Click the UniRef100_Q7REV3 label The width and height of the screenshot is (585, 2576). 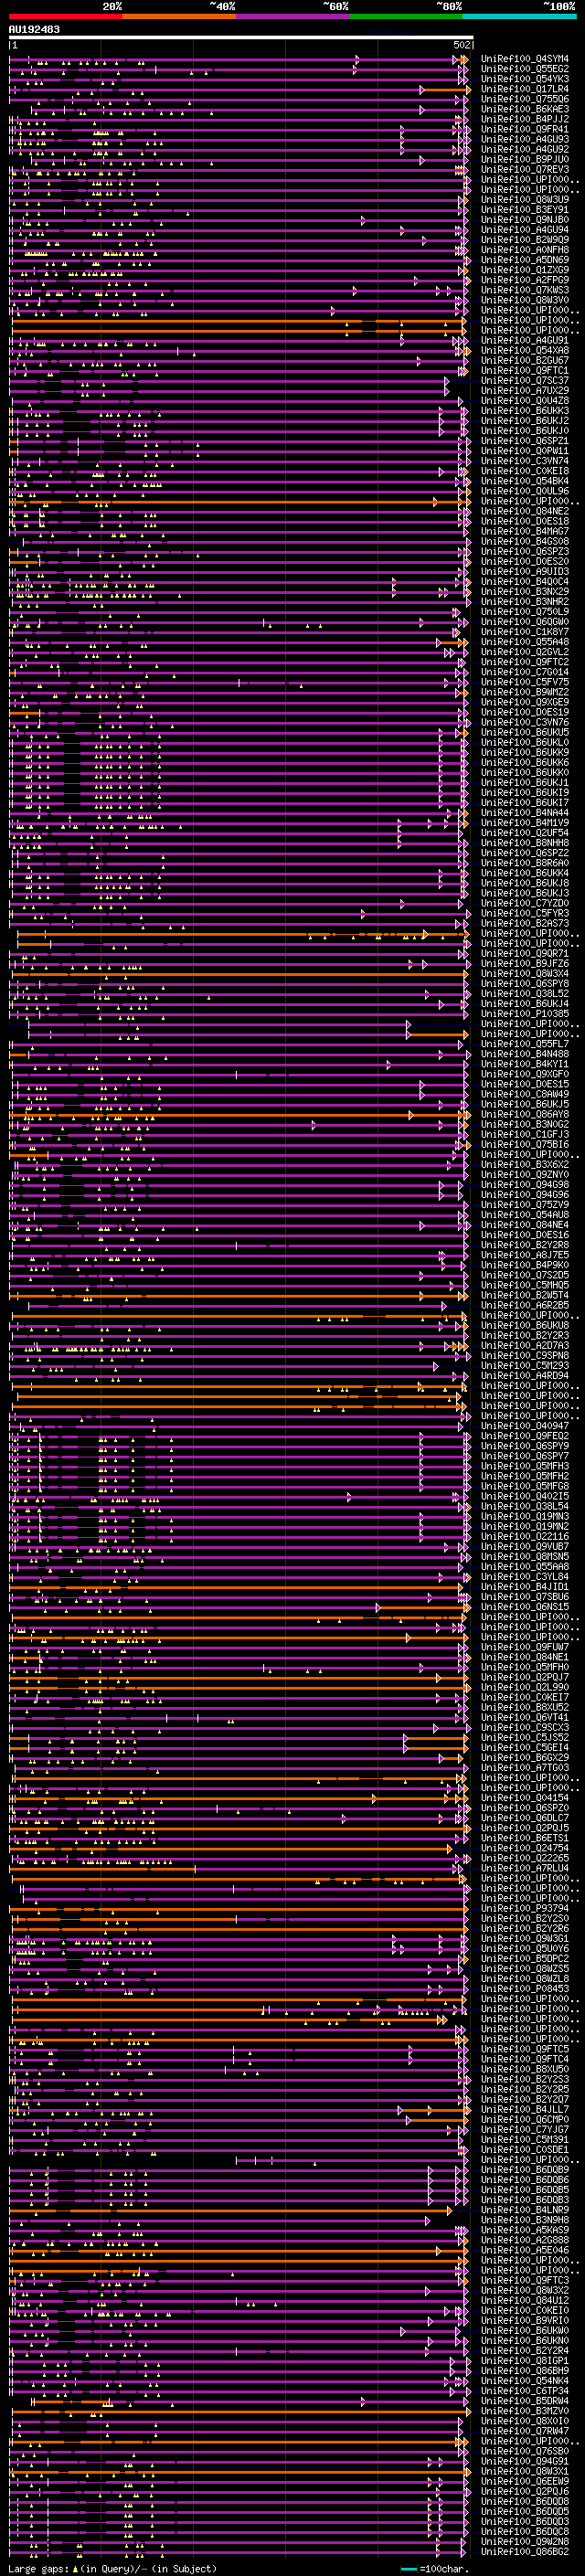[x=525, y=169]
